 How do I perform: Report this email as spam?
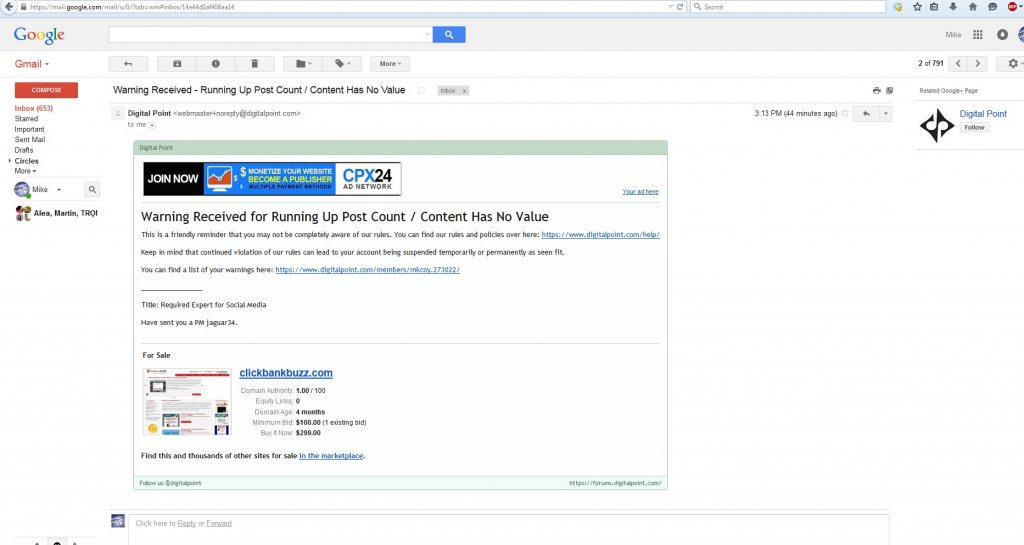click(216, 63)
